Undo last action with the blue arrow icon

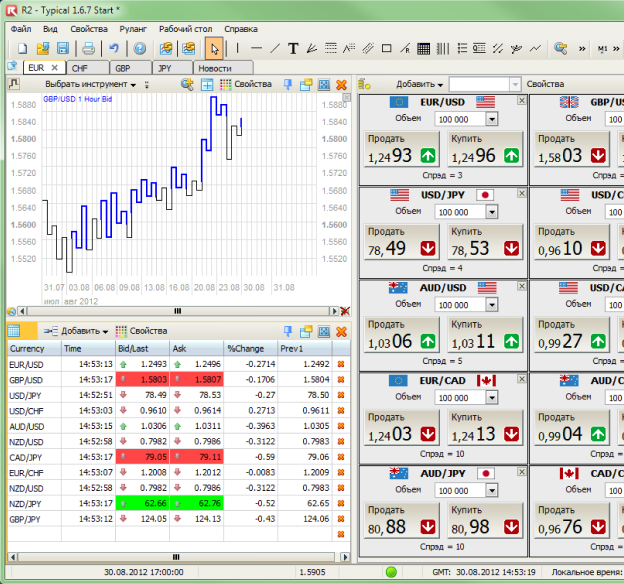click(x=114, y=49)
